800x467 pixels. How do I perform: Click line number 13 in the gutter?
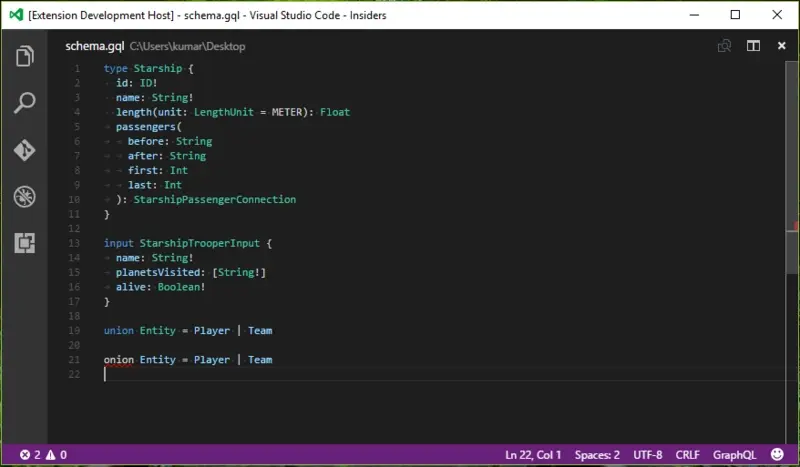click(x=74, y=243)
